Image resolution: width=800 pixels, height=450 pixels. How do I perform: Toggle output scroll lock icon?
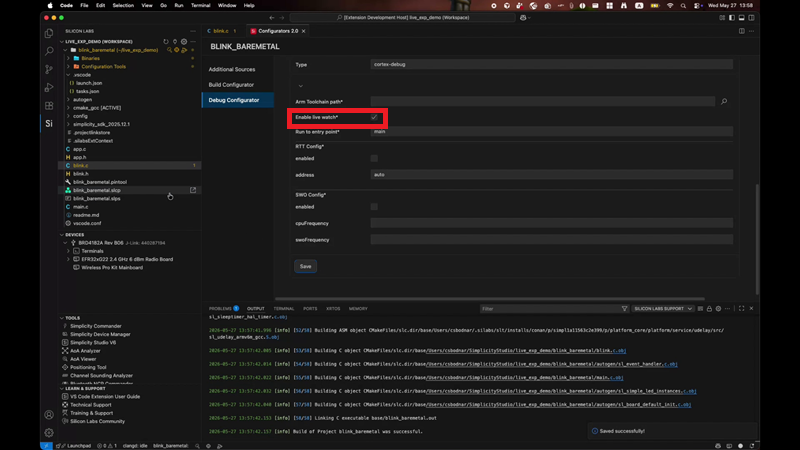click(x=709, y=309)
